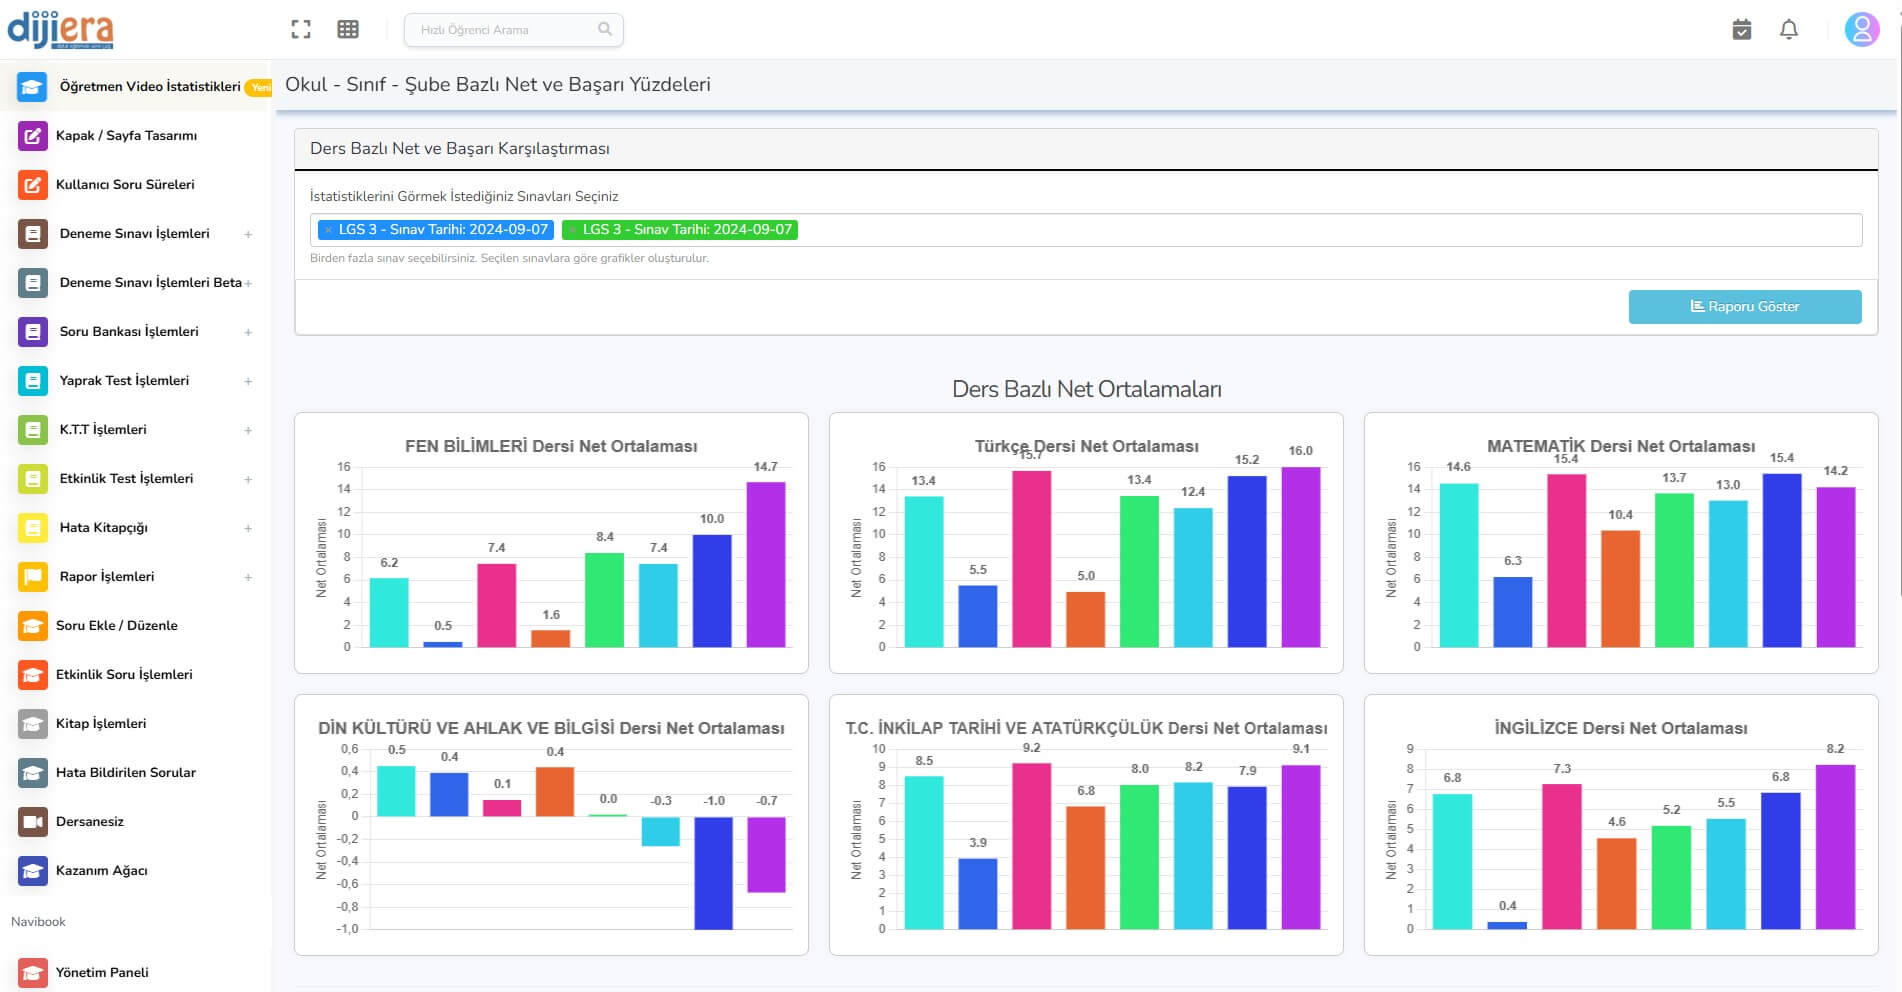Click the Hata Kitapçığı sidebar icon
Image resolution: width=1902 pixels, height=992 pixels.
click(32, 528)
